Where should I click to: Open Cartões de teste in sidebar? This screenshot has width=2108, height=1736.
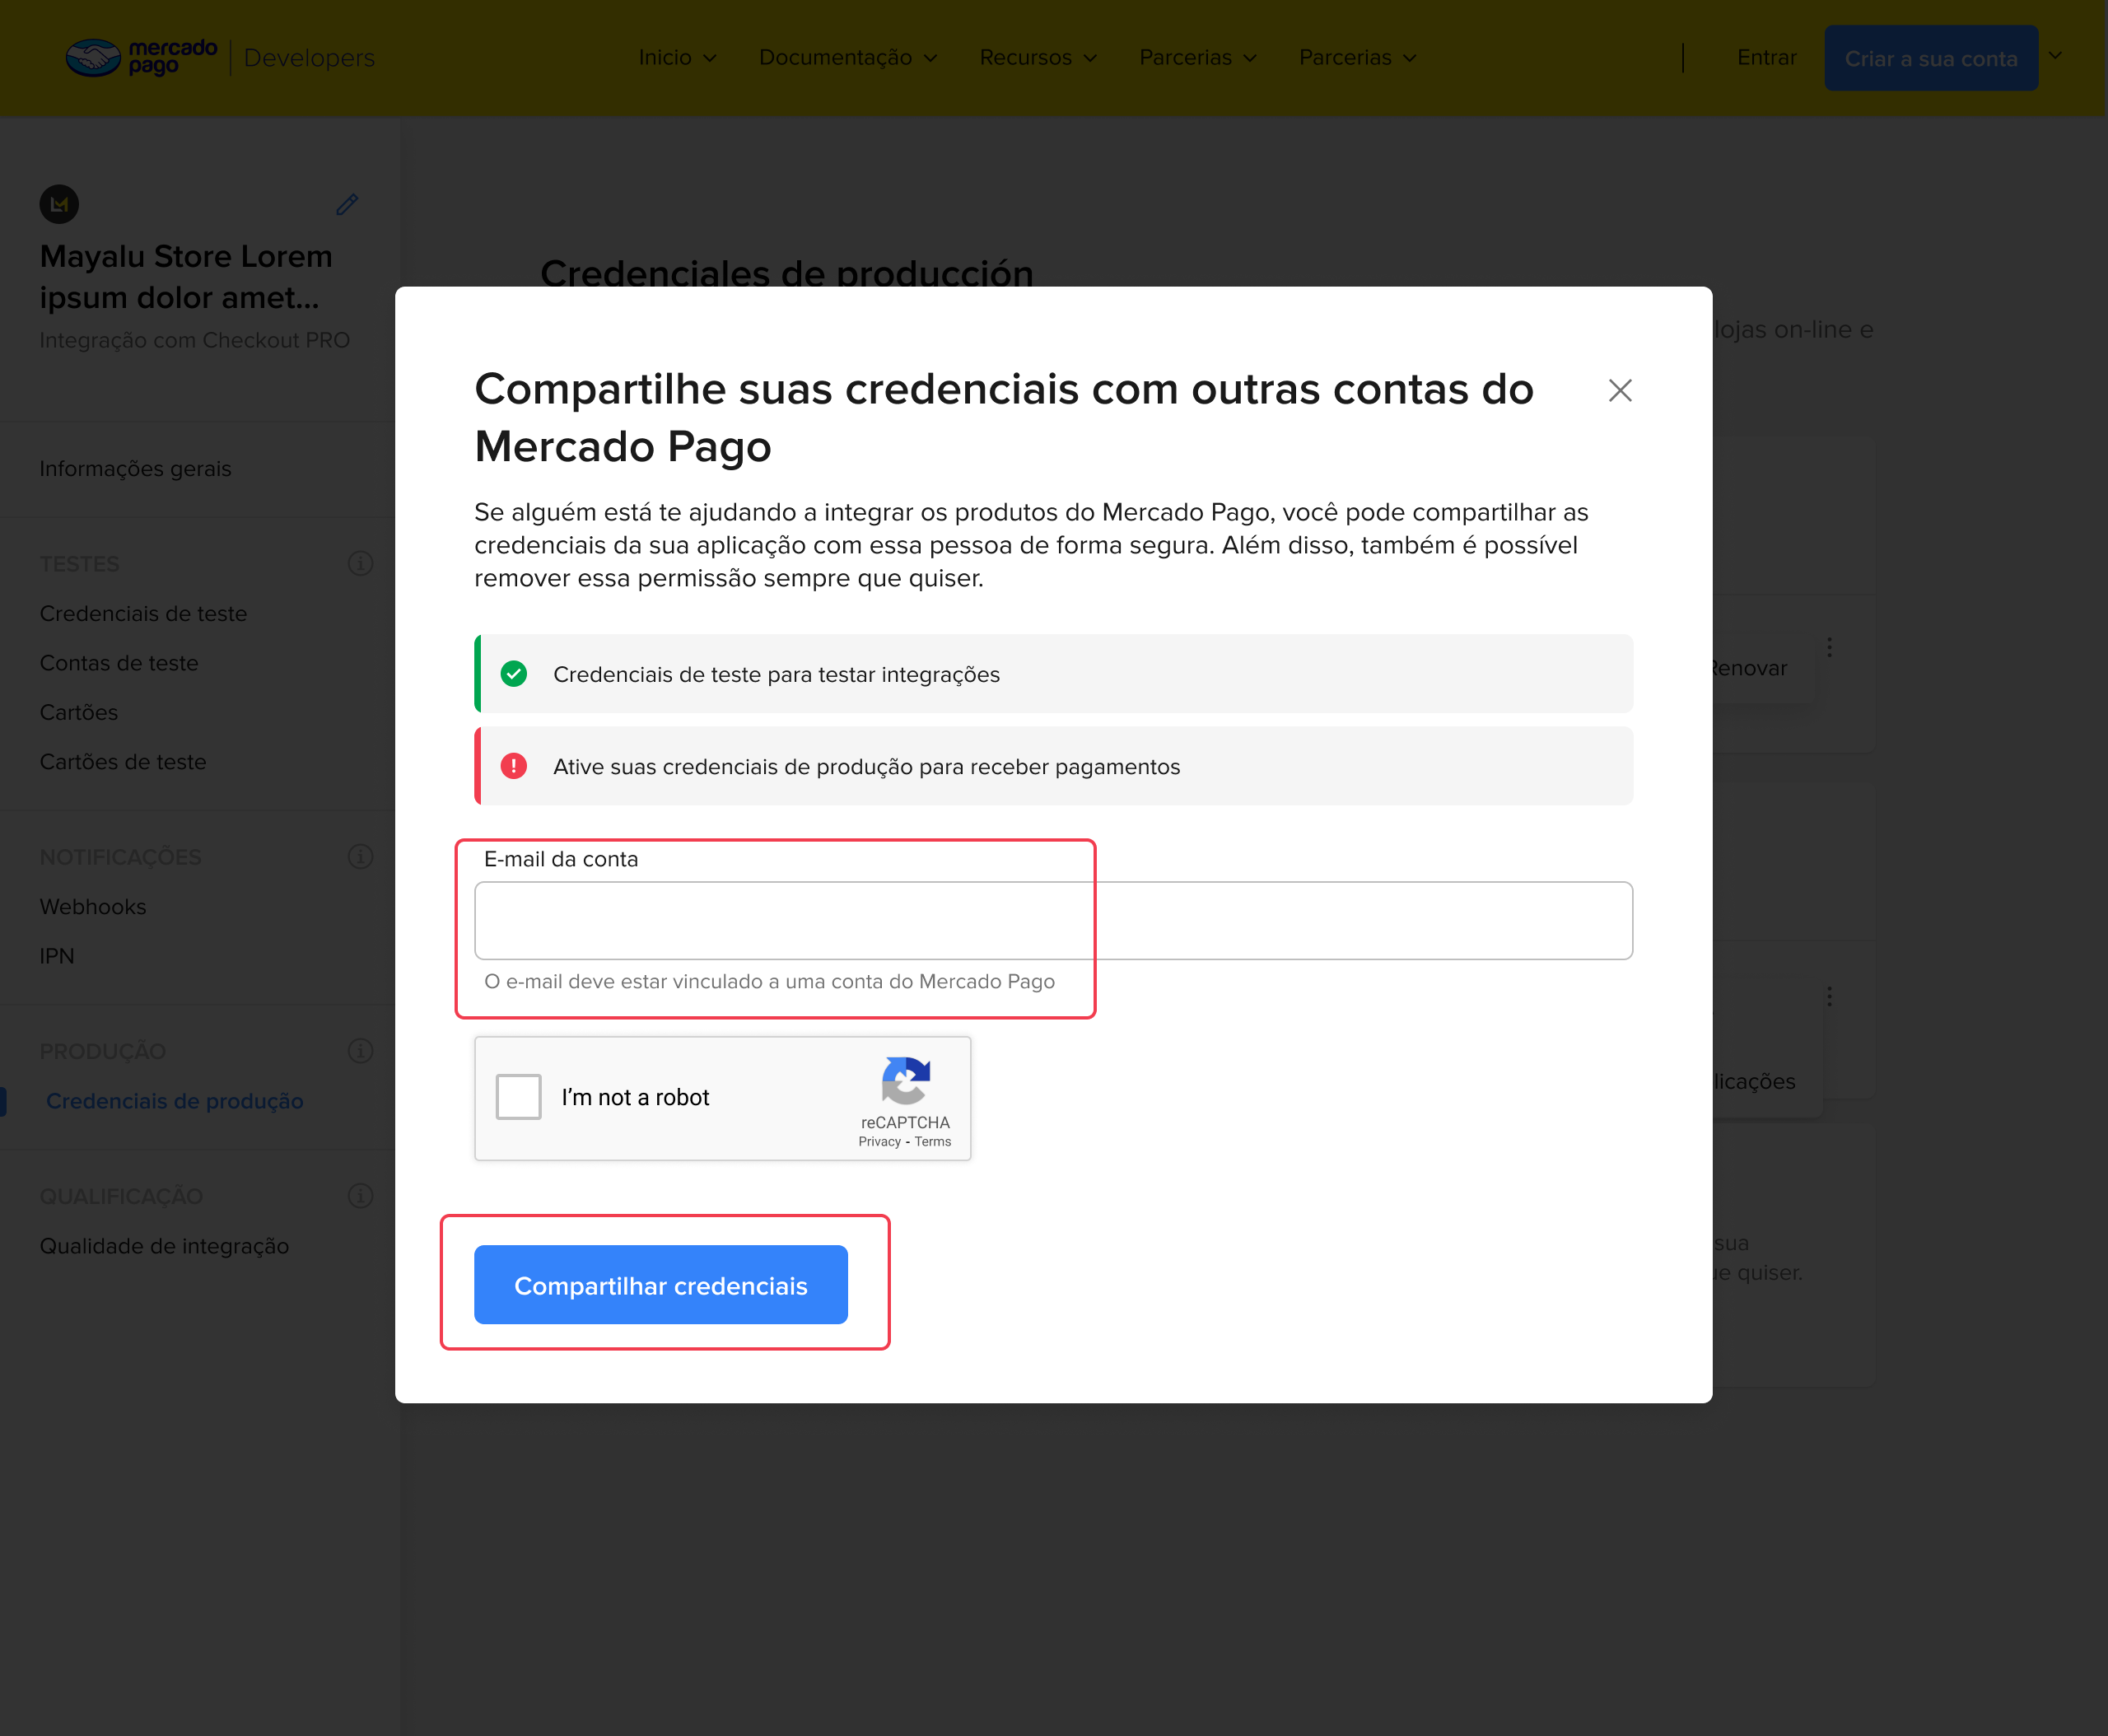click(x=123, y=762)
